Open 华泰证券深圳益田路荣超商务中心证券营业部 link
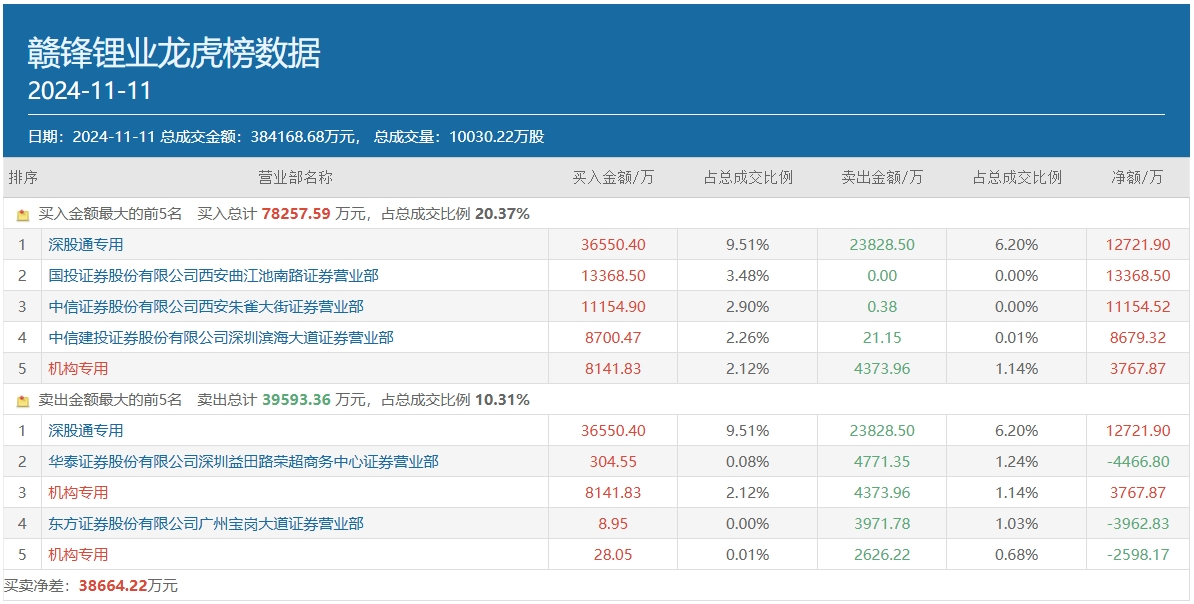Viewport: 1194px width, 604px height. (x=243, y=462)
